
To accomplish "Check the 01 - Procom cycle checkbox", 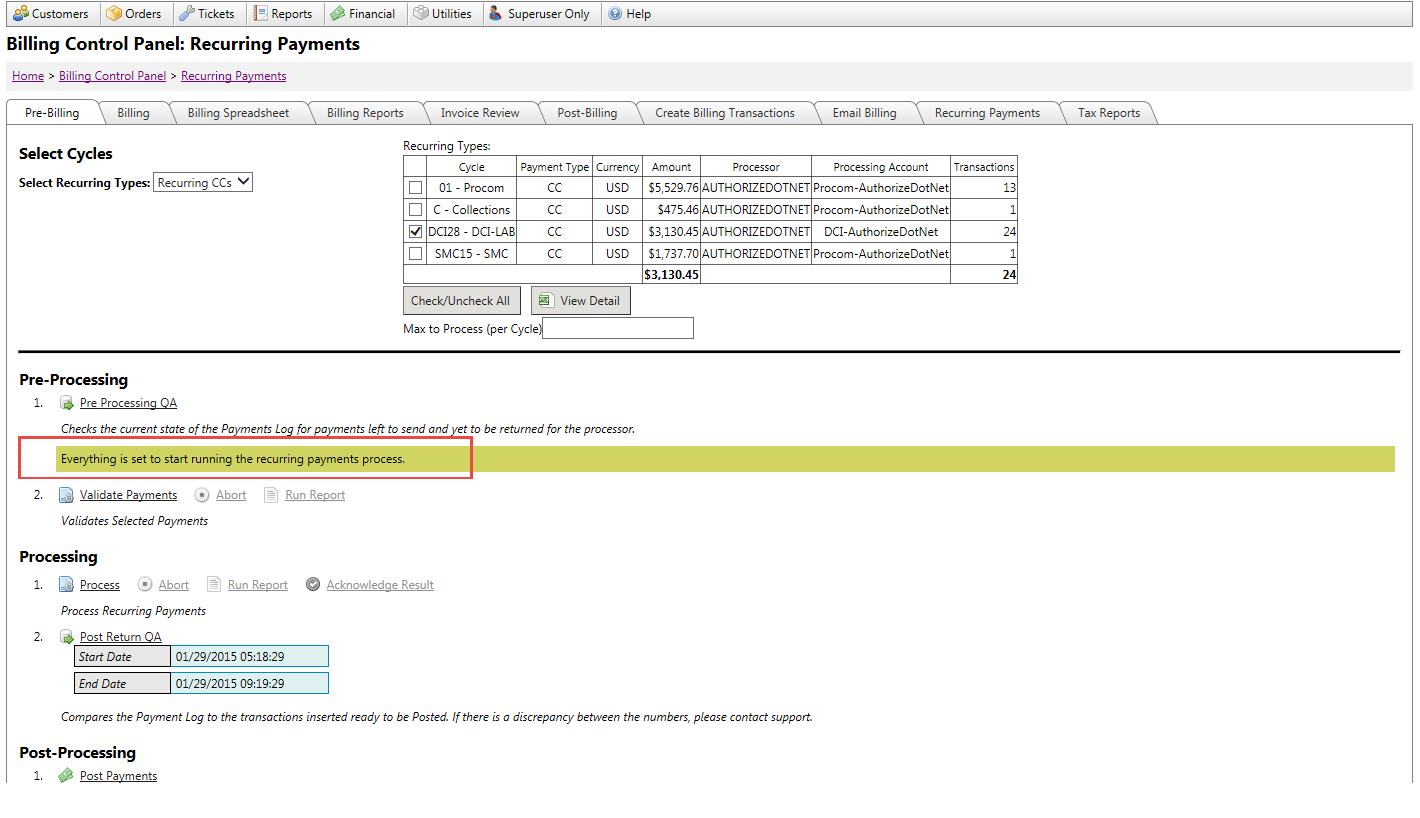I will (x=415, y=188).
